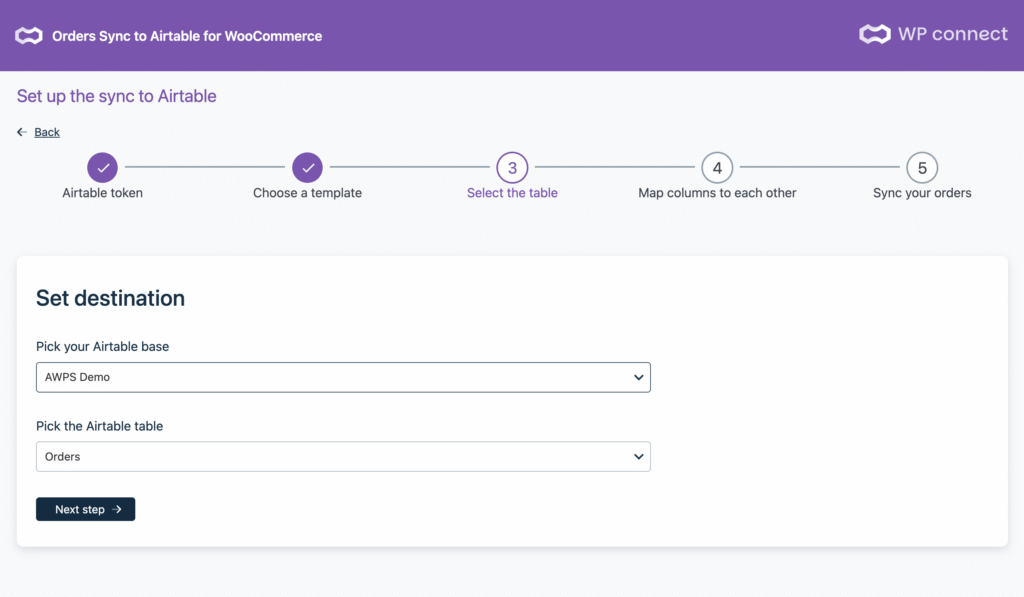Click the WP connect brand text

click(x=952, y=34)
